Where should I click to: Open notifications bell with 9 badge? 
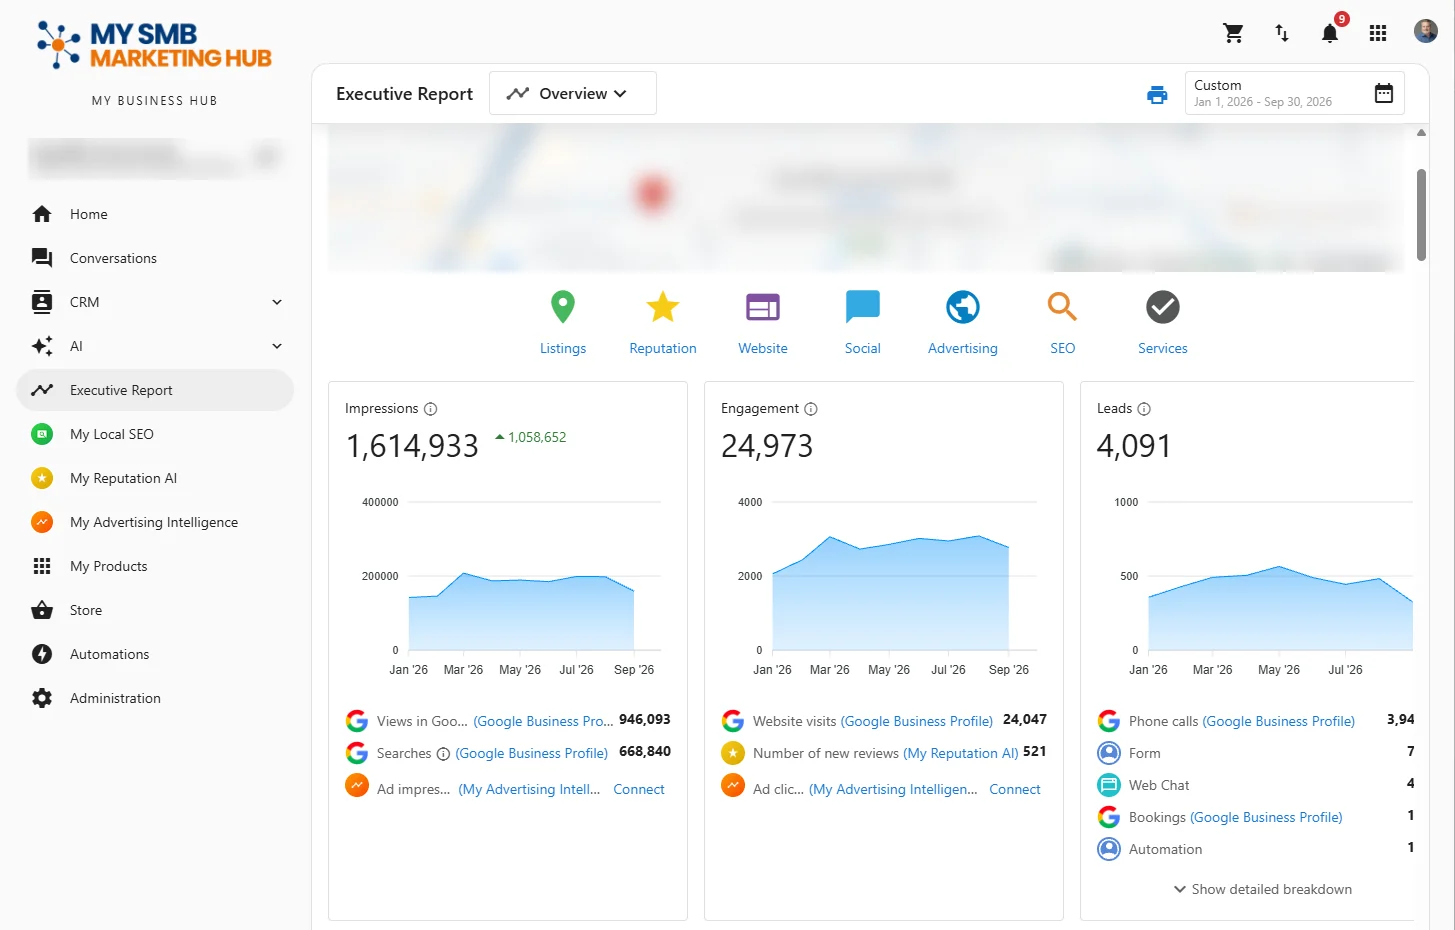click(x=1331, y=31)
